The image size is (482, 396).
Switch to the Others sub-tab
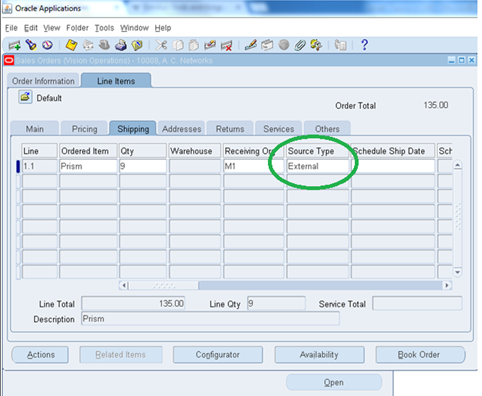pyautogui.click(x=327, y=129)
